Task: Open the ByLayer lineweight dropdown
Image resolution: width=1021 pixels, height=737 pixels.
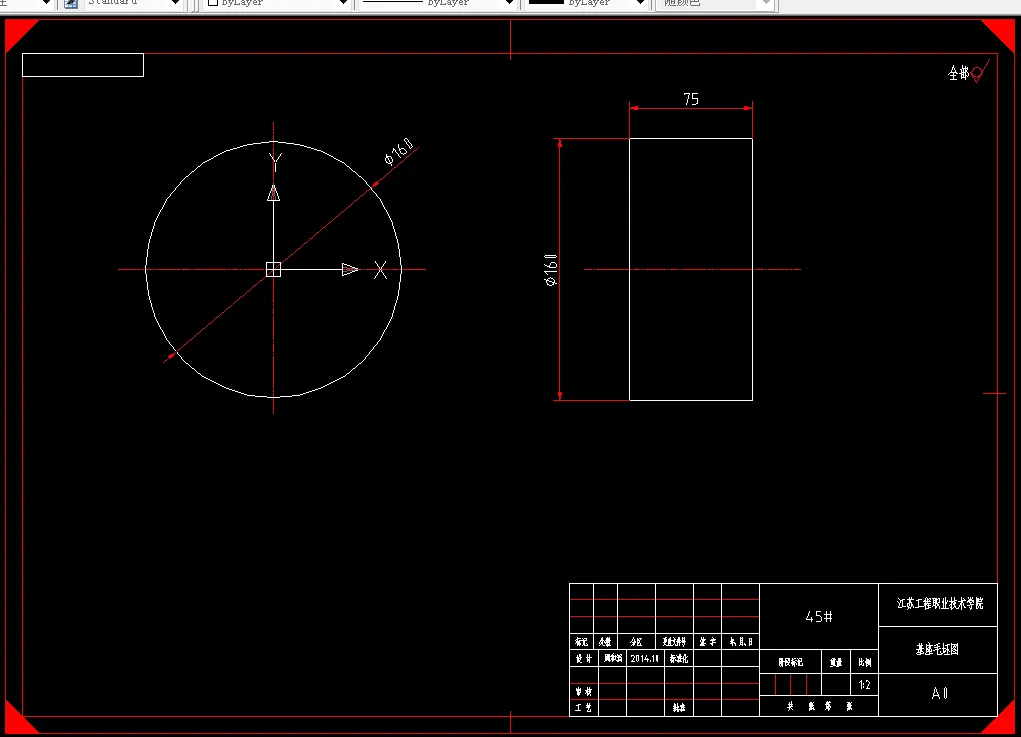Action: [x=586, y=3]
